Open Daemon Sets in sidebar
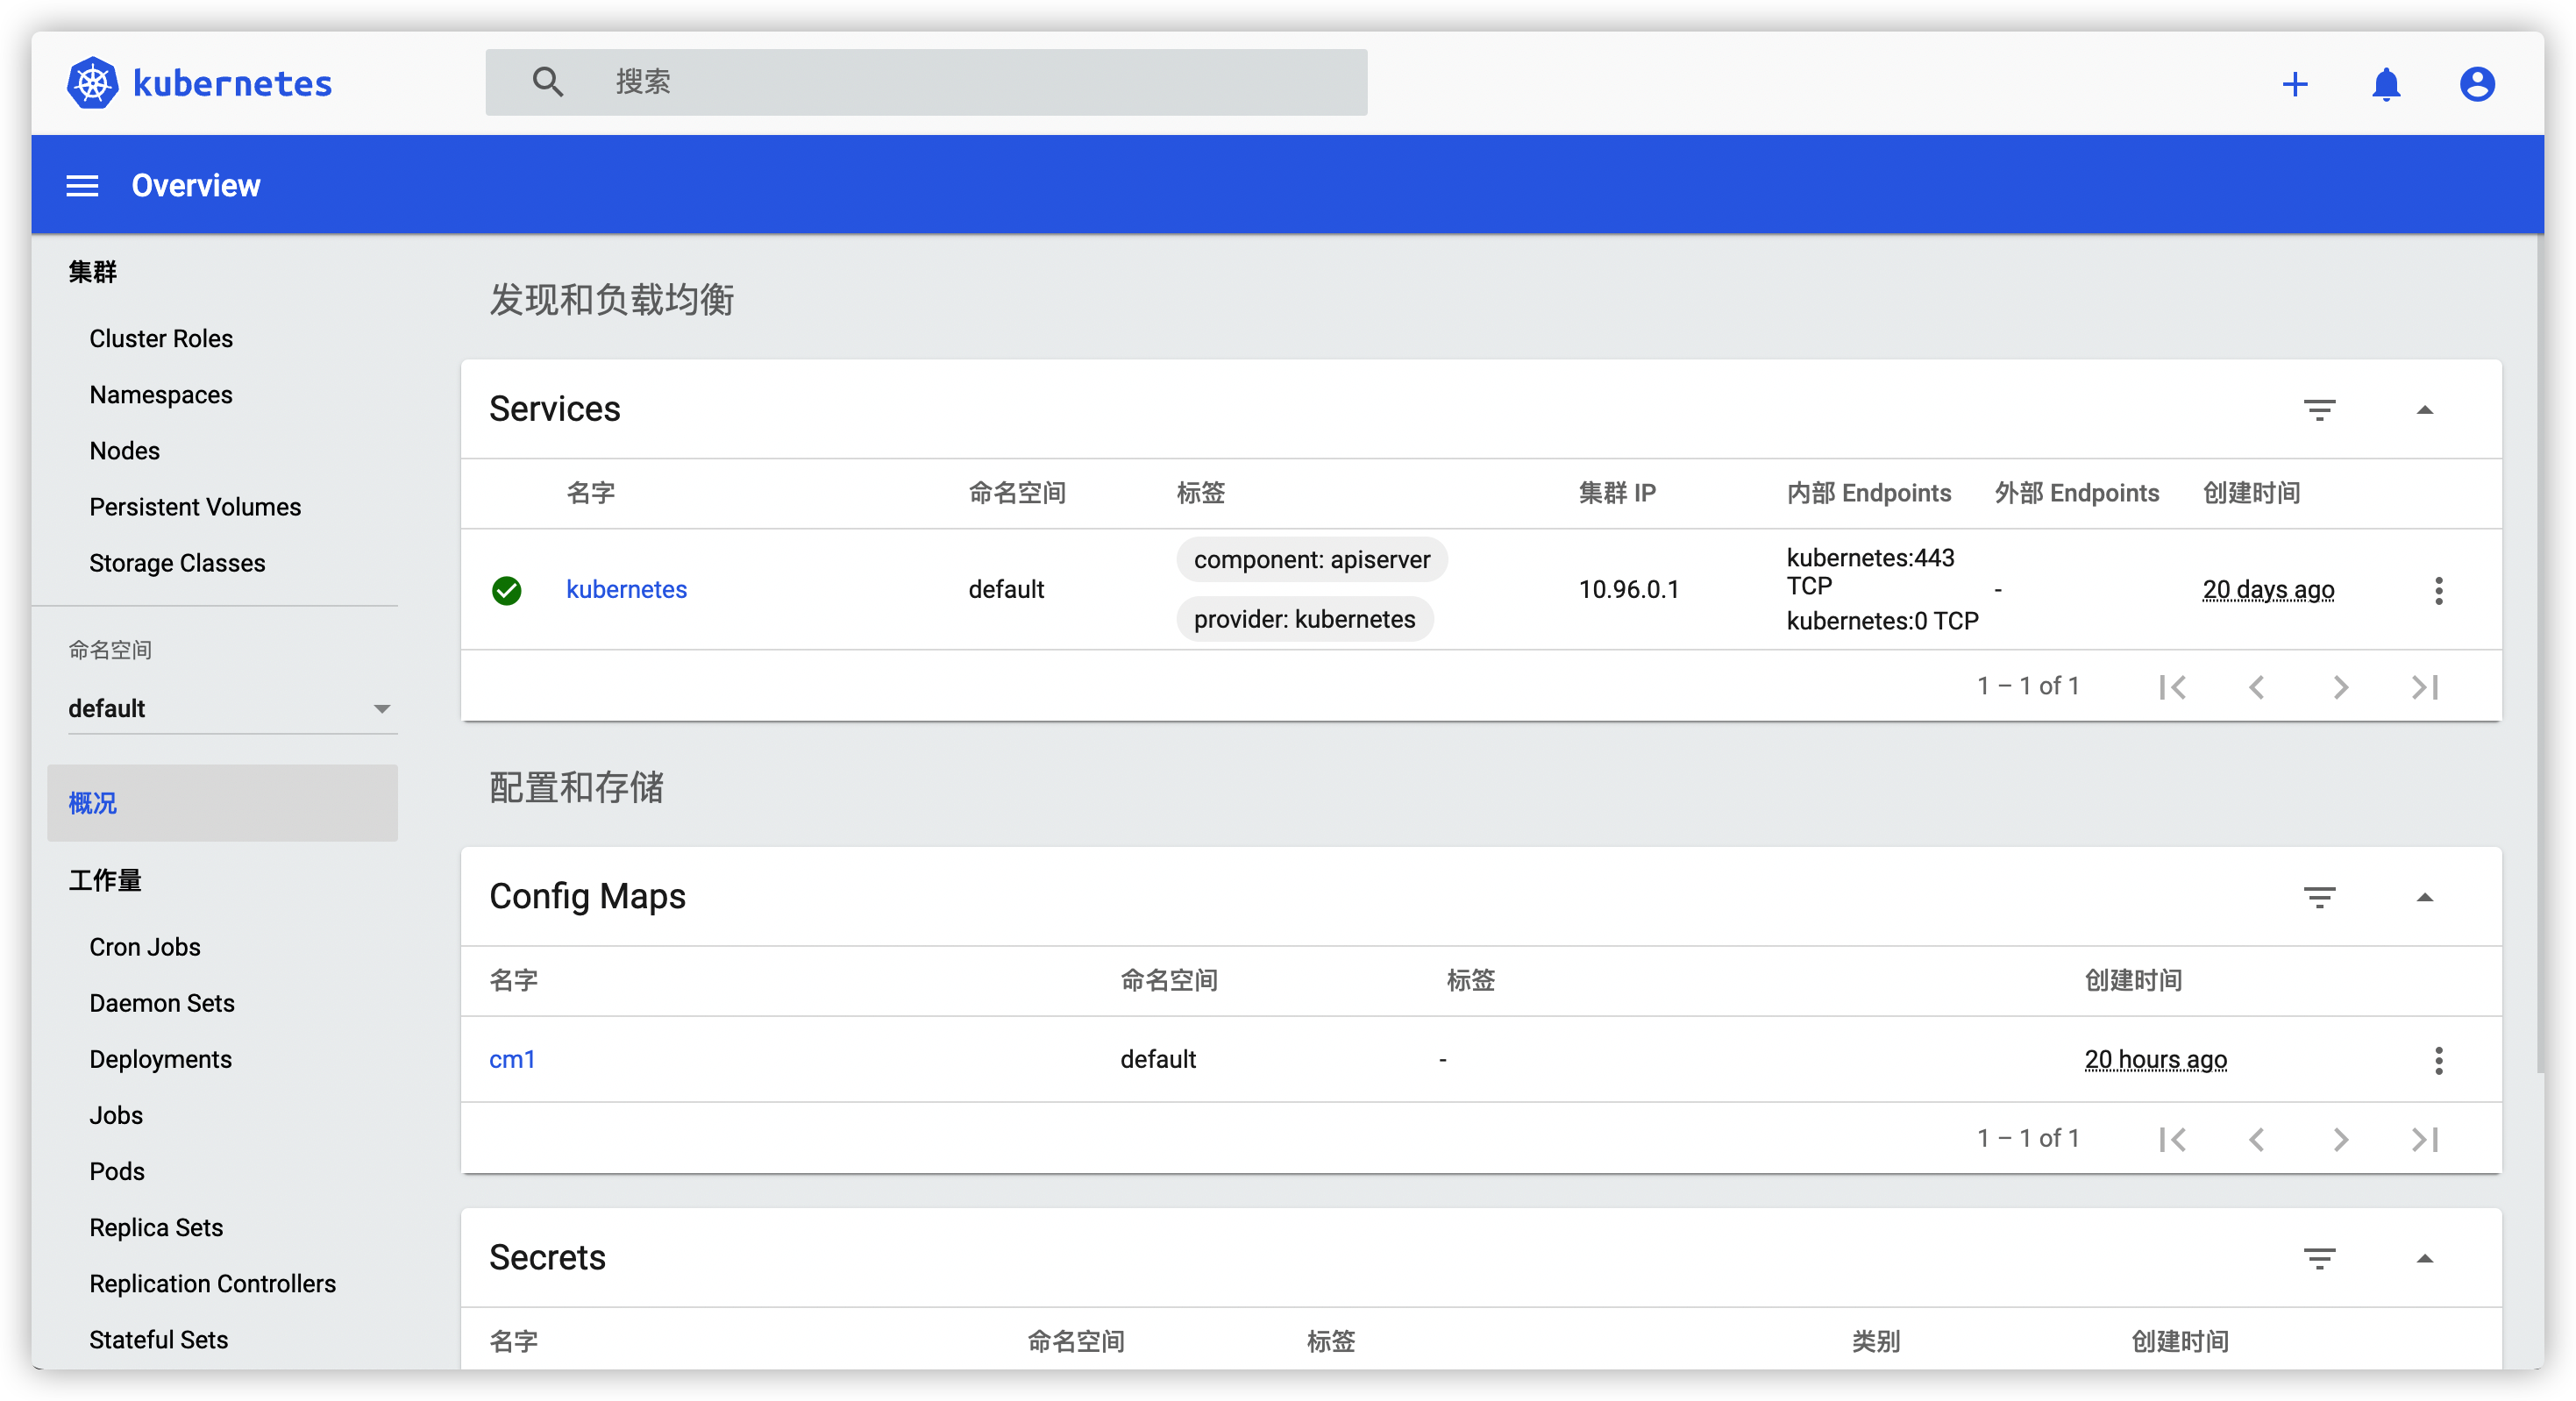The height and width of the screenshot is (1401, 2576). 162,1003
